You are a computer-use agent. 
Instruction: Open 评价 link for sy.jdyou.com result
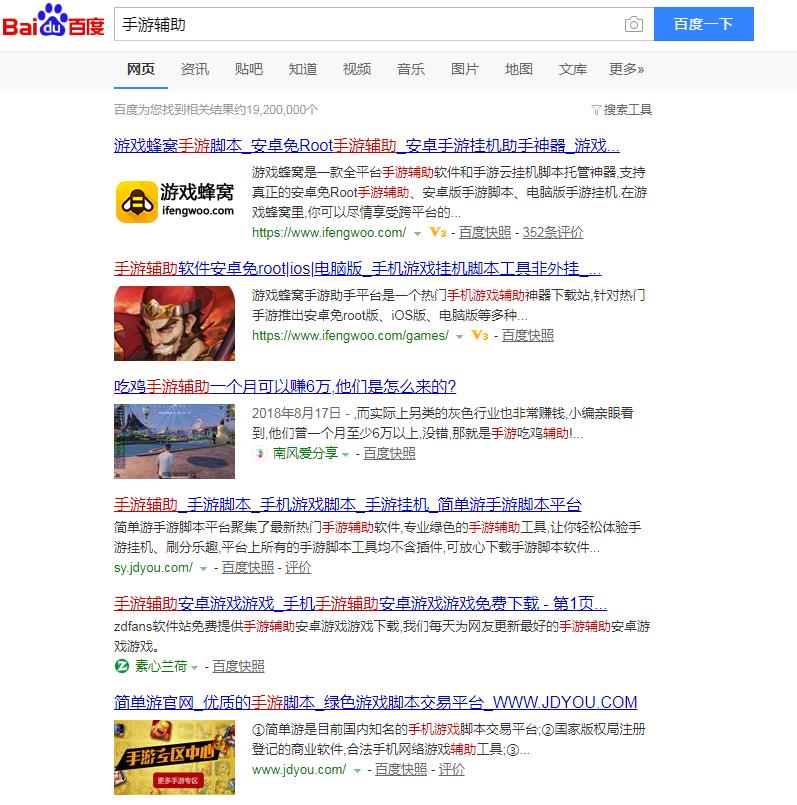click(x=298, y=568)
